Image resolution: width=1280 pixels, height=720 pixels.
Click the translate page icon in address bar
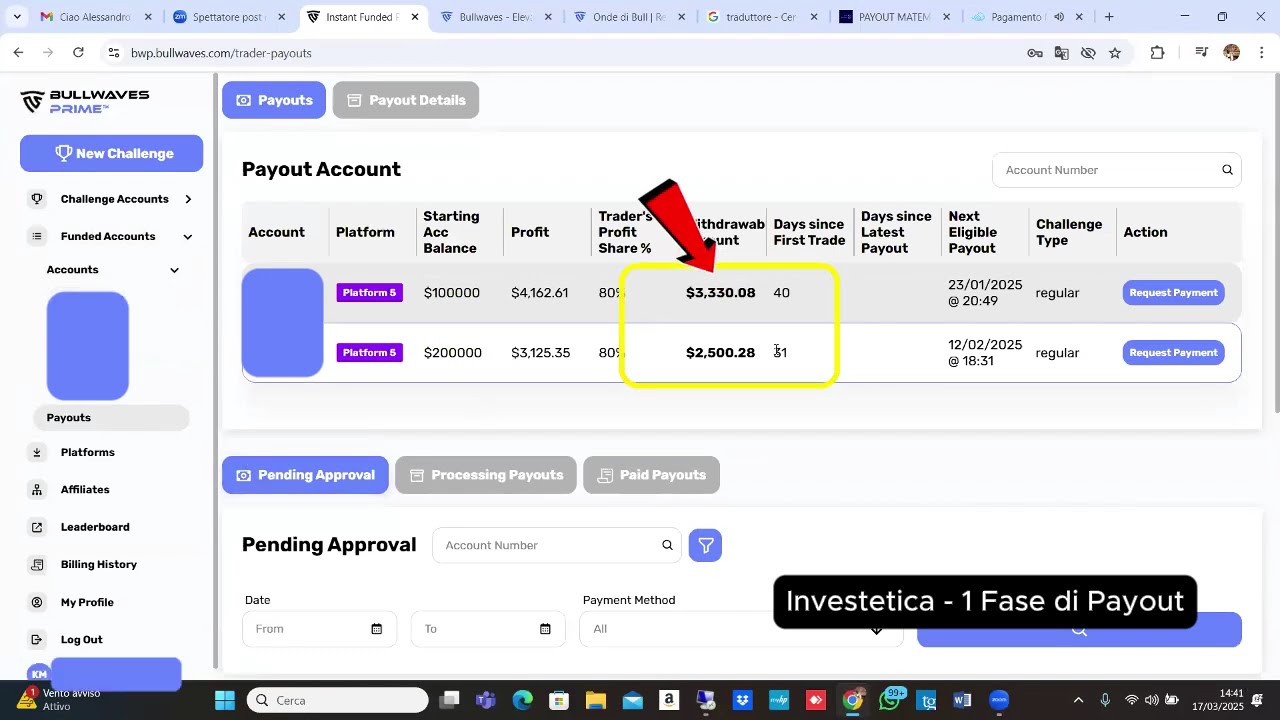pos(1062,53)
